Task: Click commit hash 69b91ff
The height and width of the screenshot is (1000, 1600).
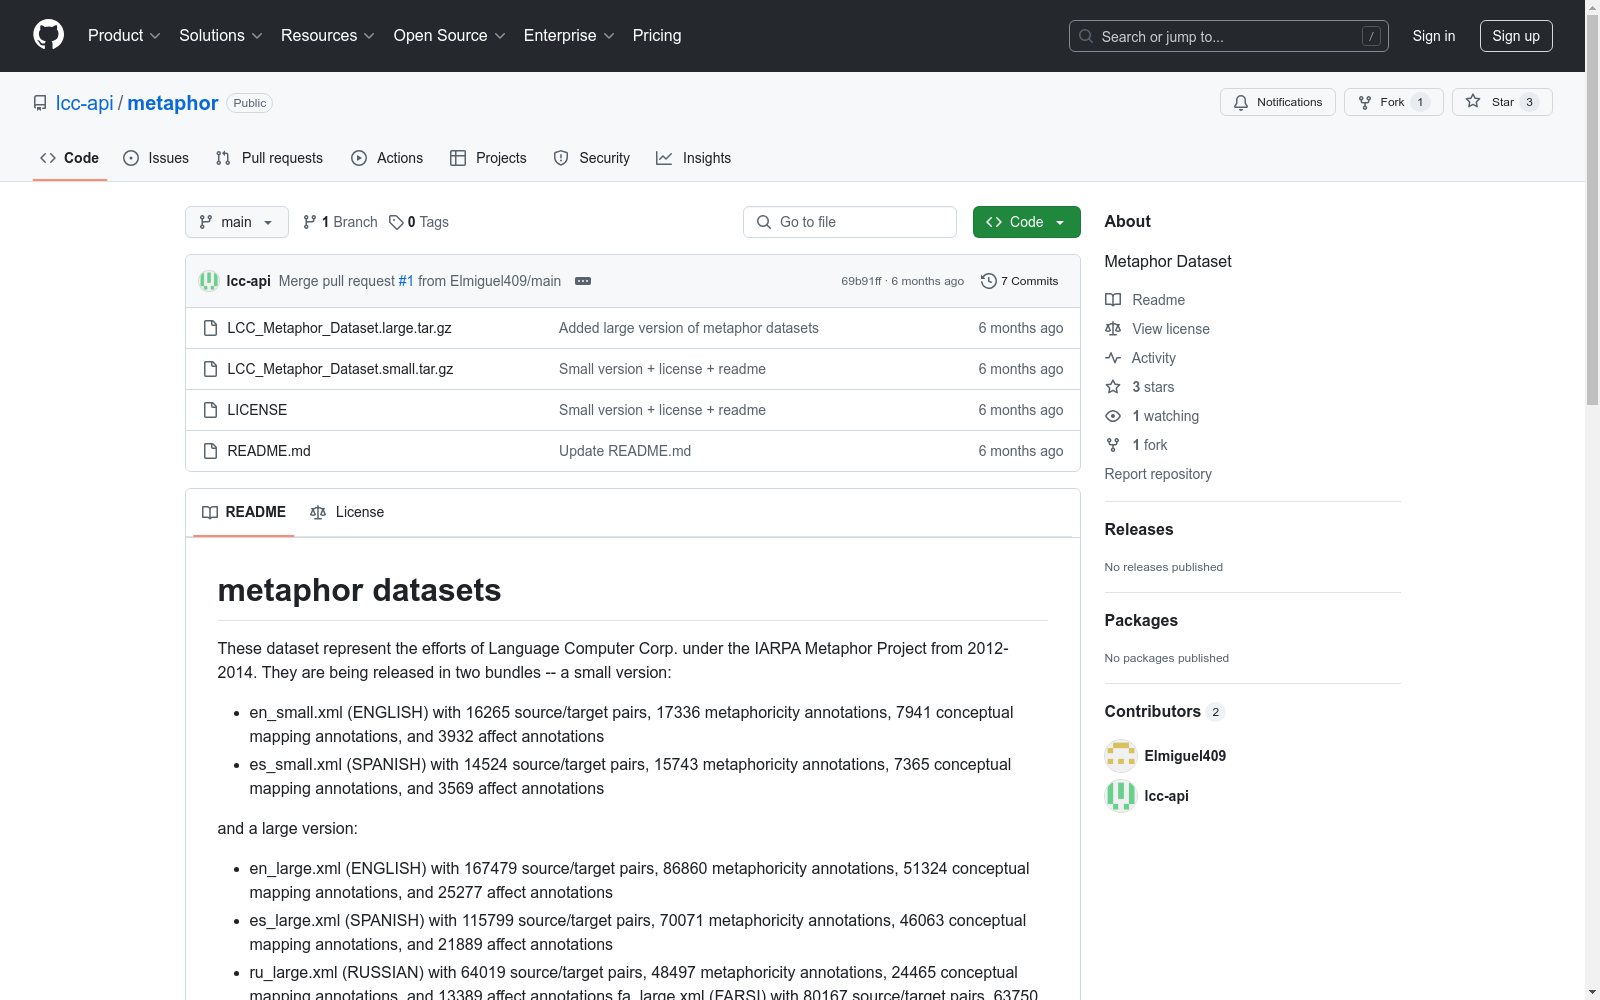Action: click(x=861, y=281)
